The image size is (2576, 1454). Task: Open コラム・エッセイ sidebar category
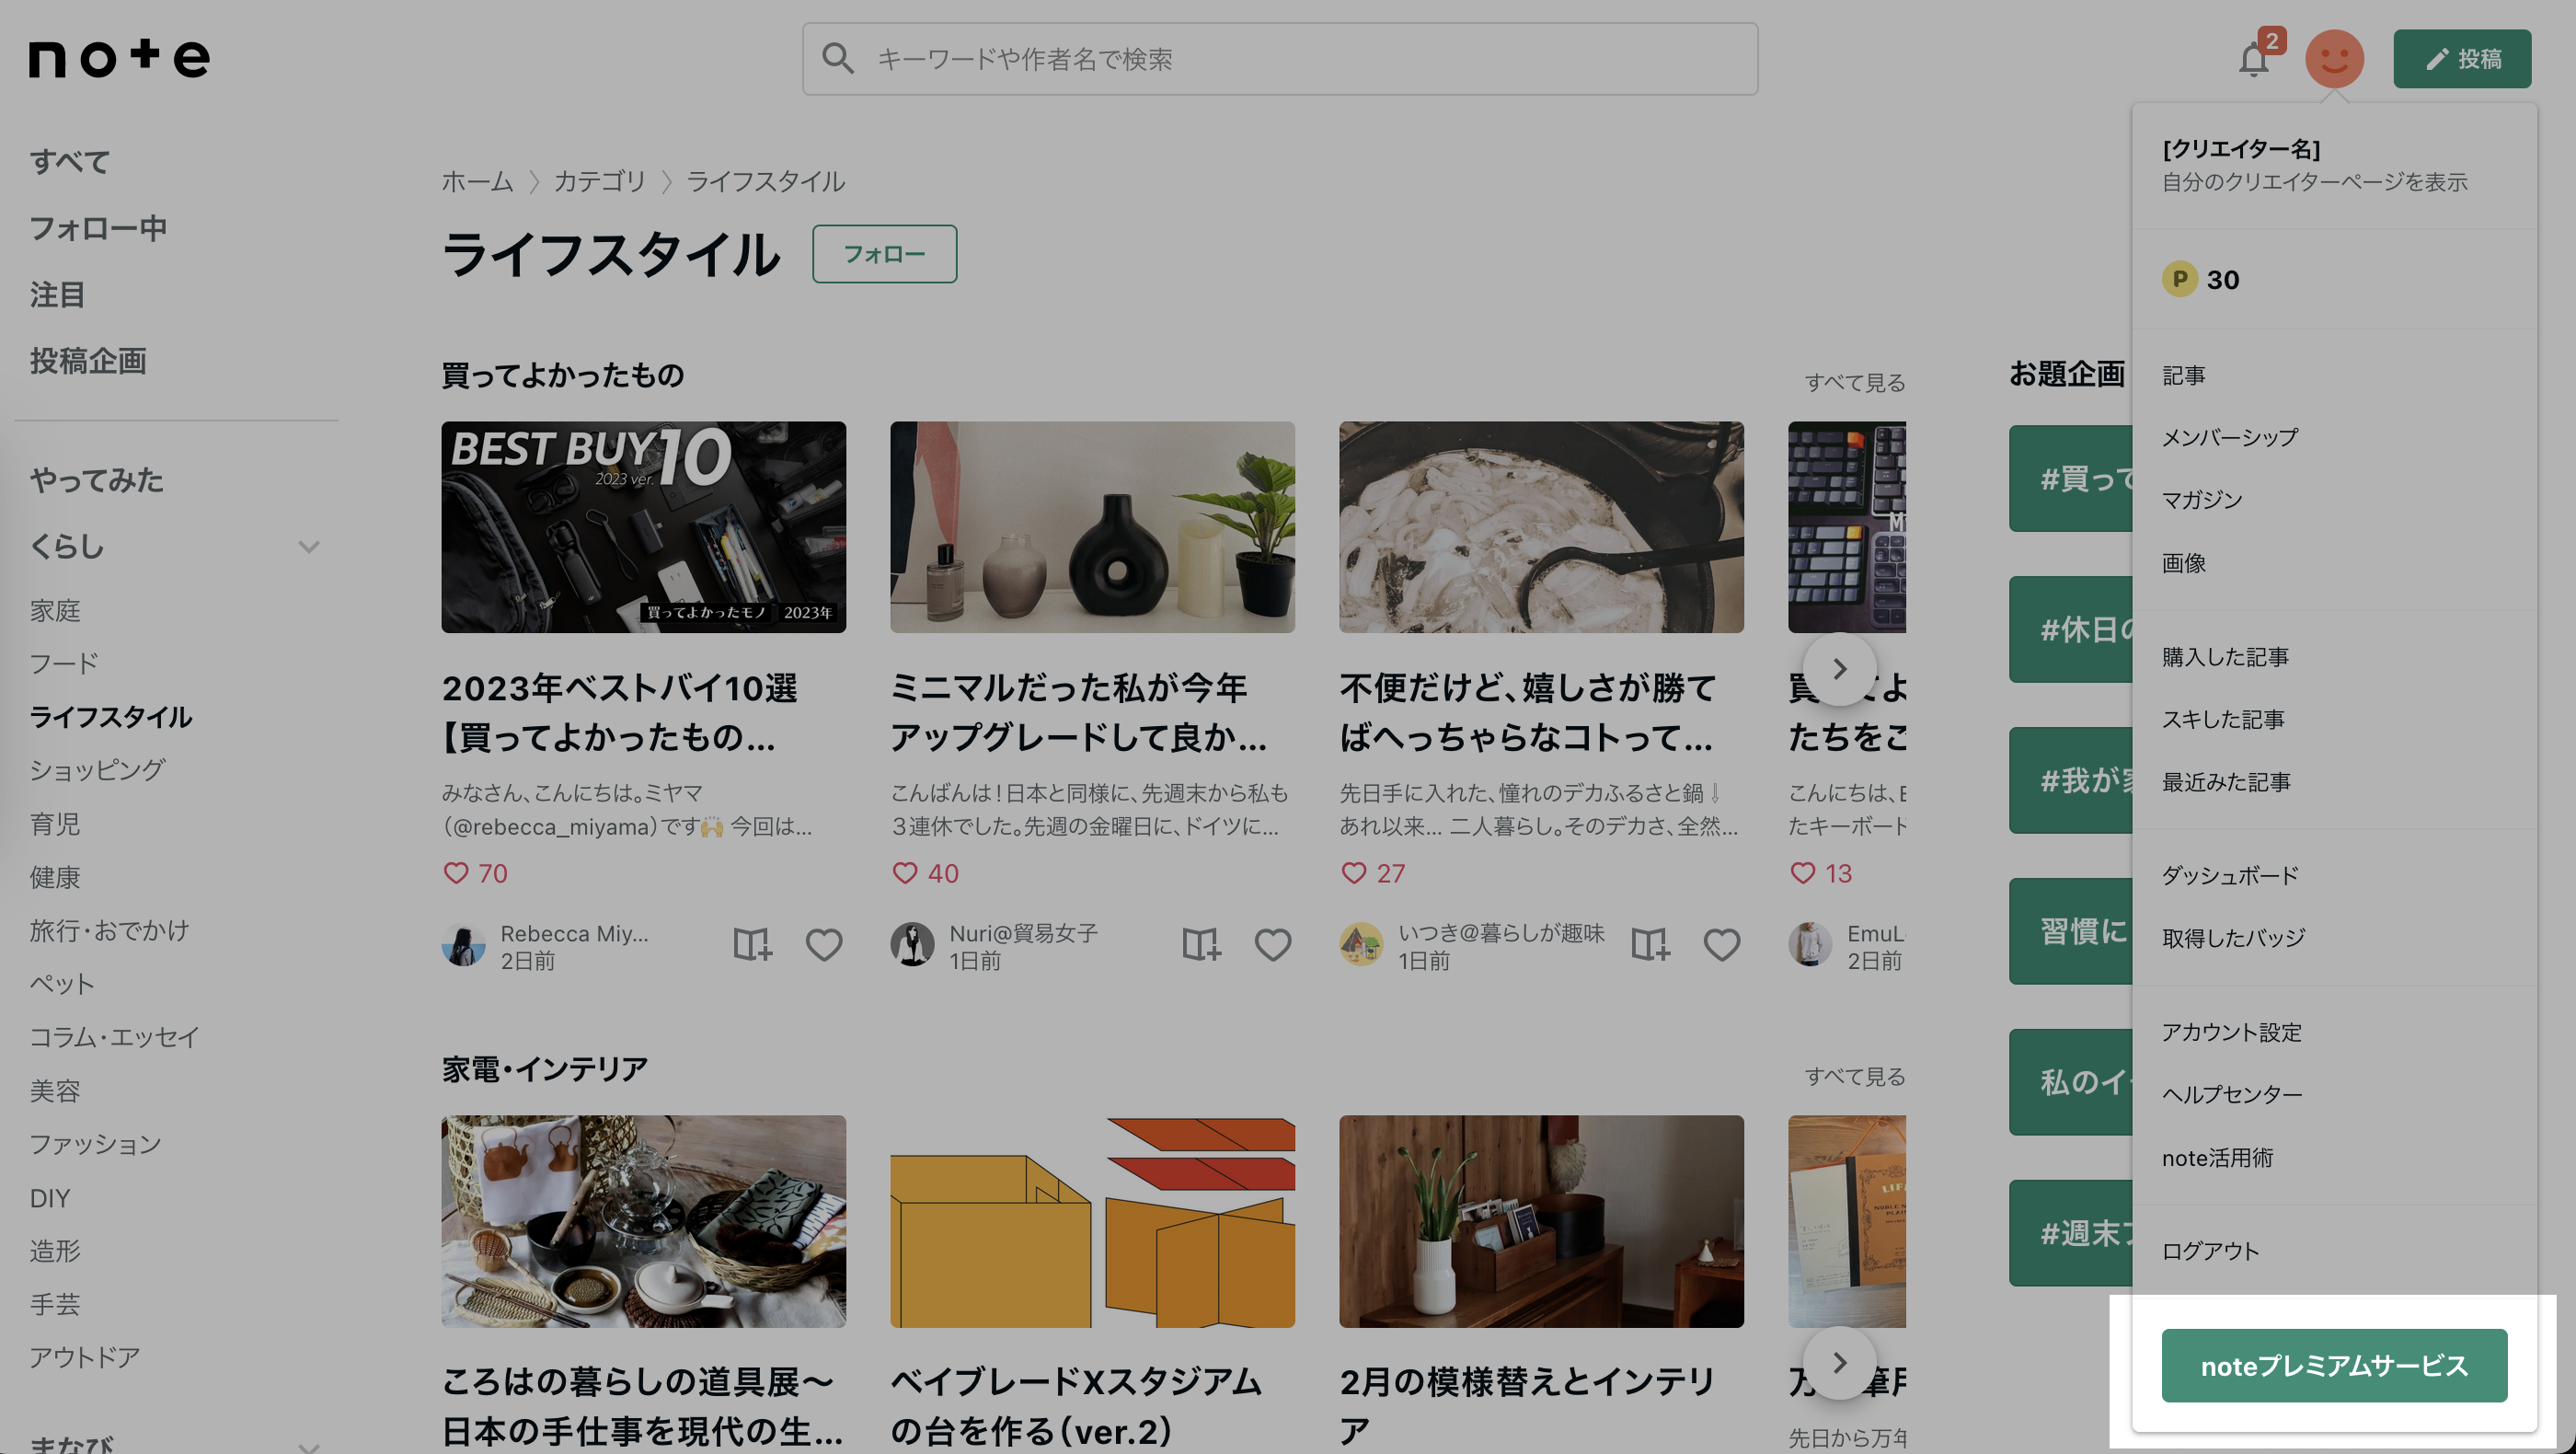tap(114, 1037)
